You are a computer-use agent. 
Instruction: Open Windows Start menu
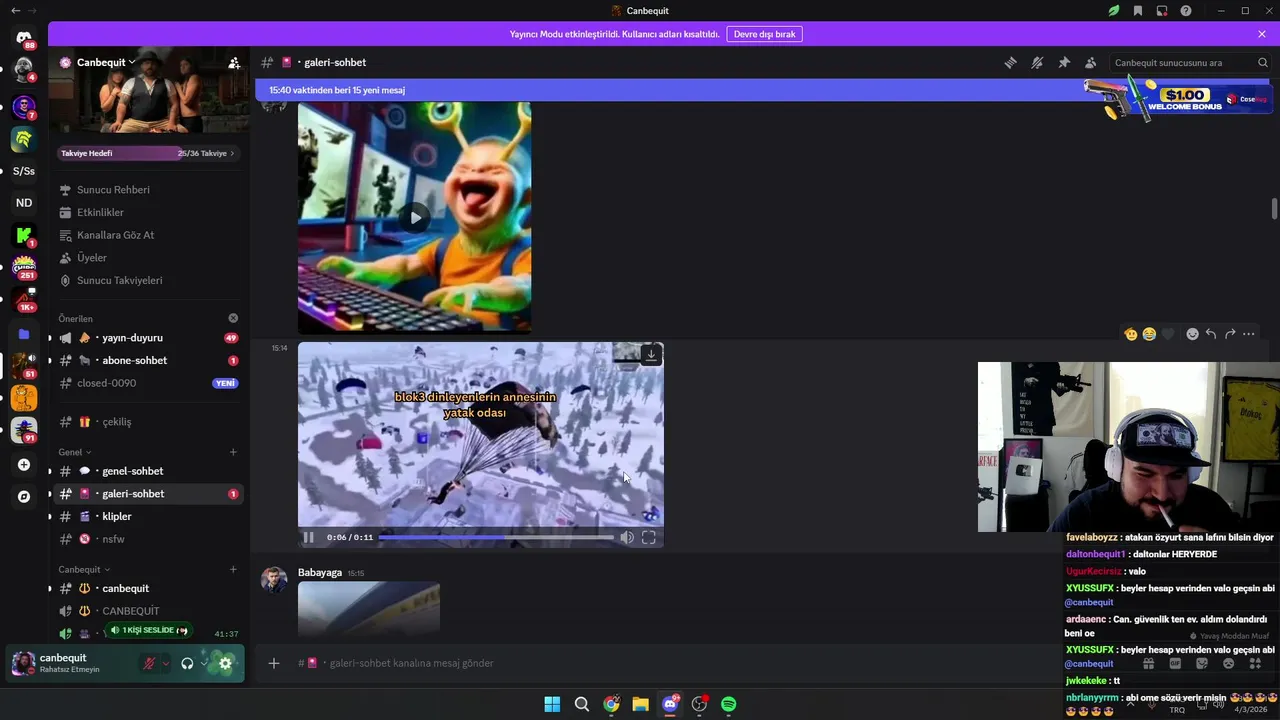552,704
